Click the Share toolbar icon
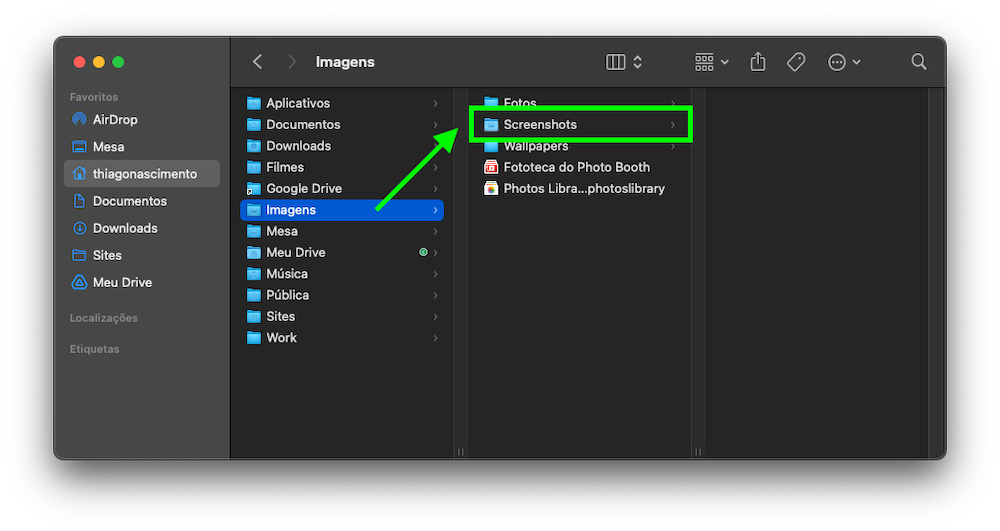The width and height of the screenshot is (1000, 531). (x=758, y=62)
